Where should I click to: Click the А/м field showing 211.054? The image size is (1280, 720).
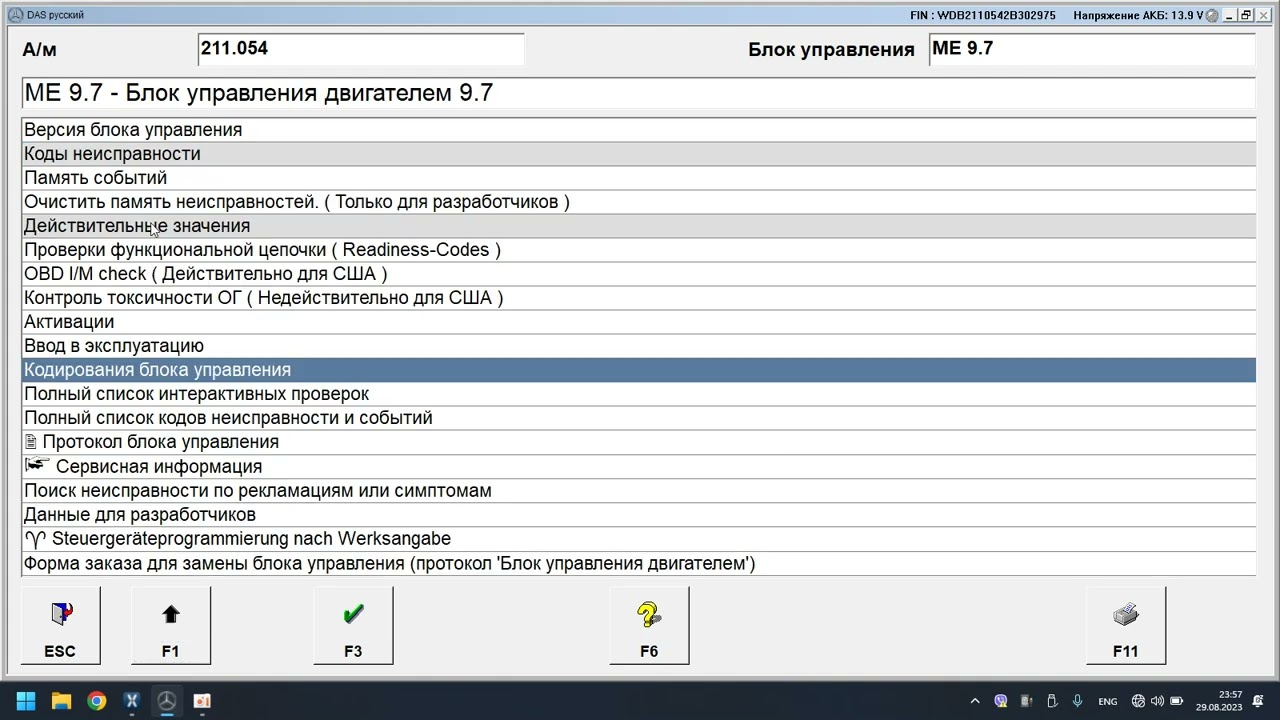361,49
